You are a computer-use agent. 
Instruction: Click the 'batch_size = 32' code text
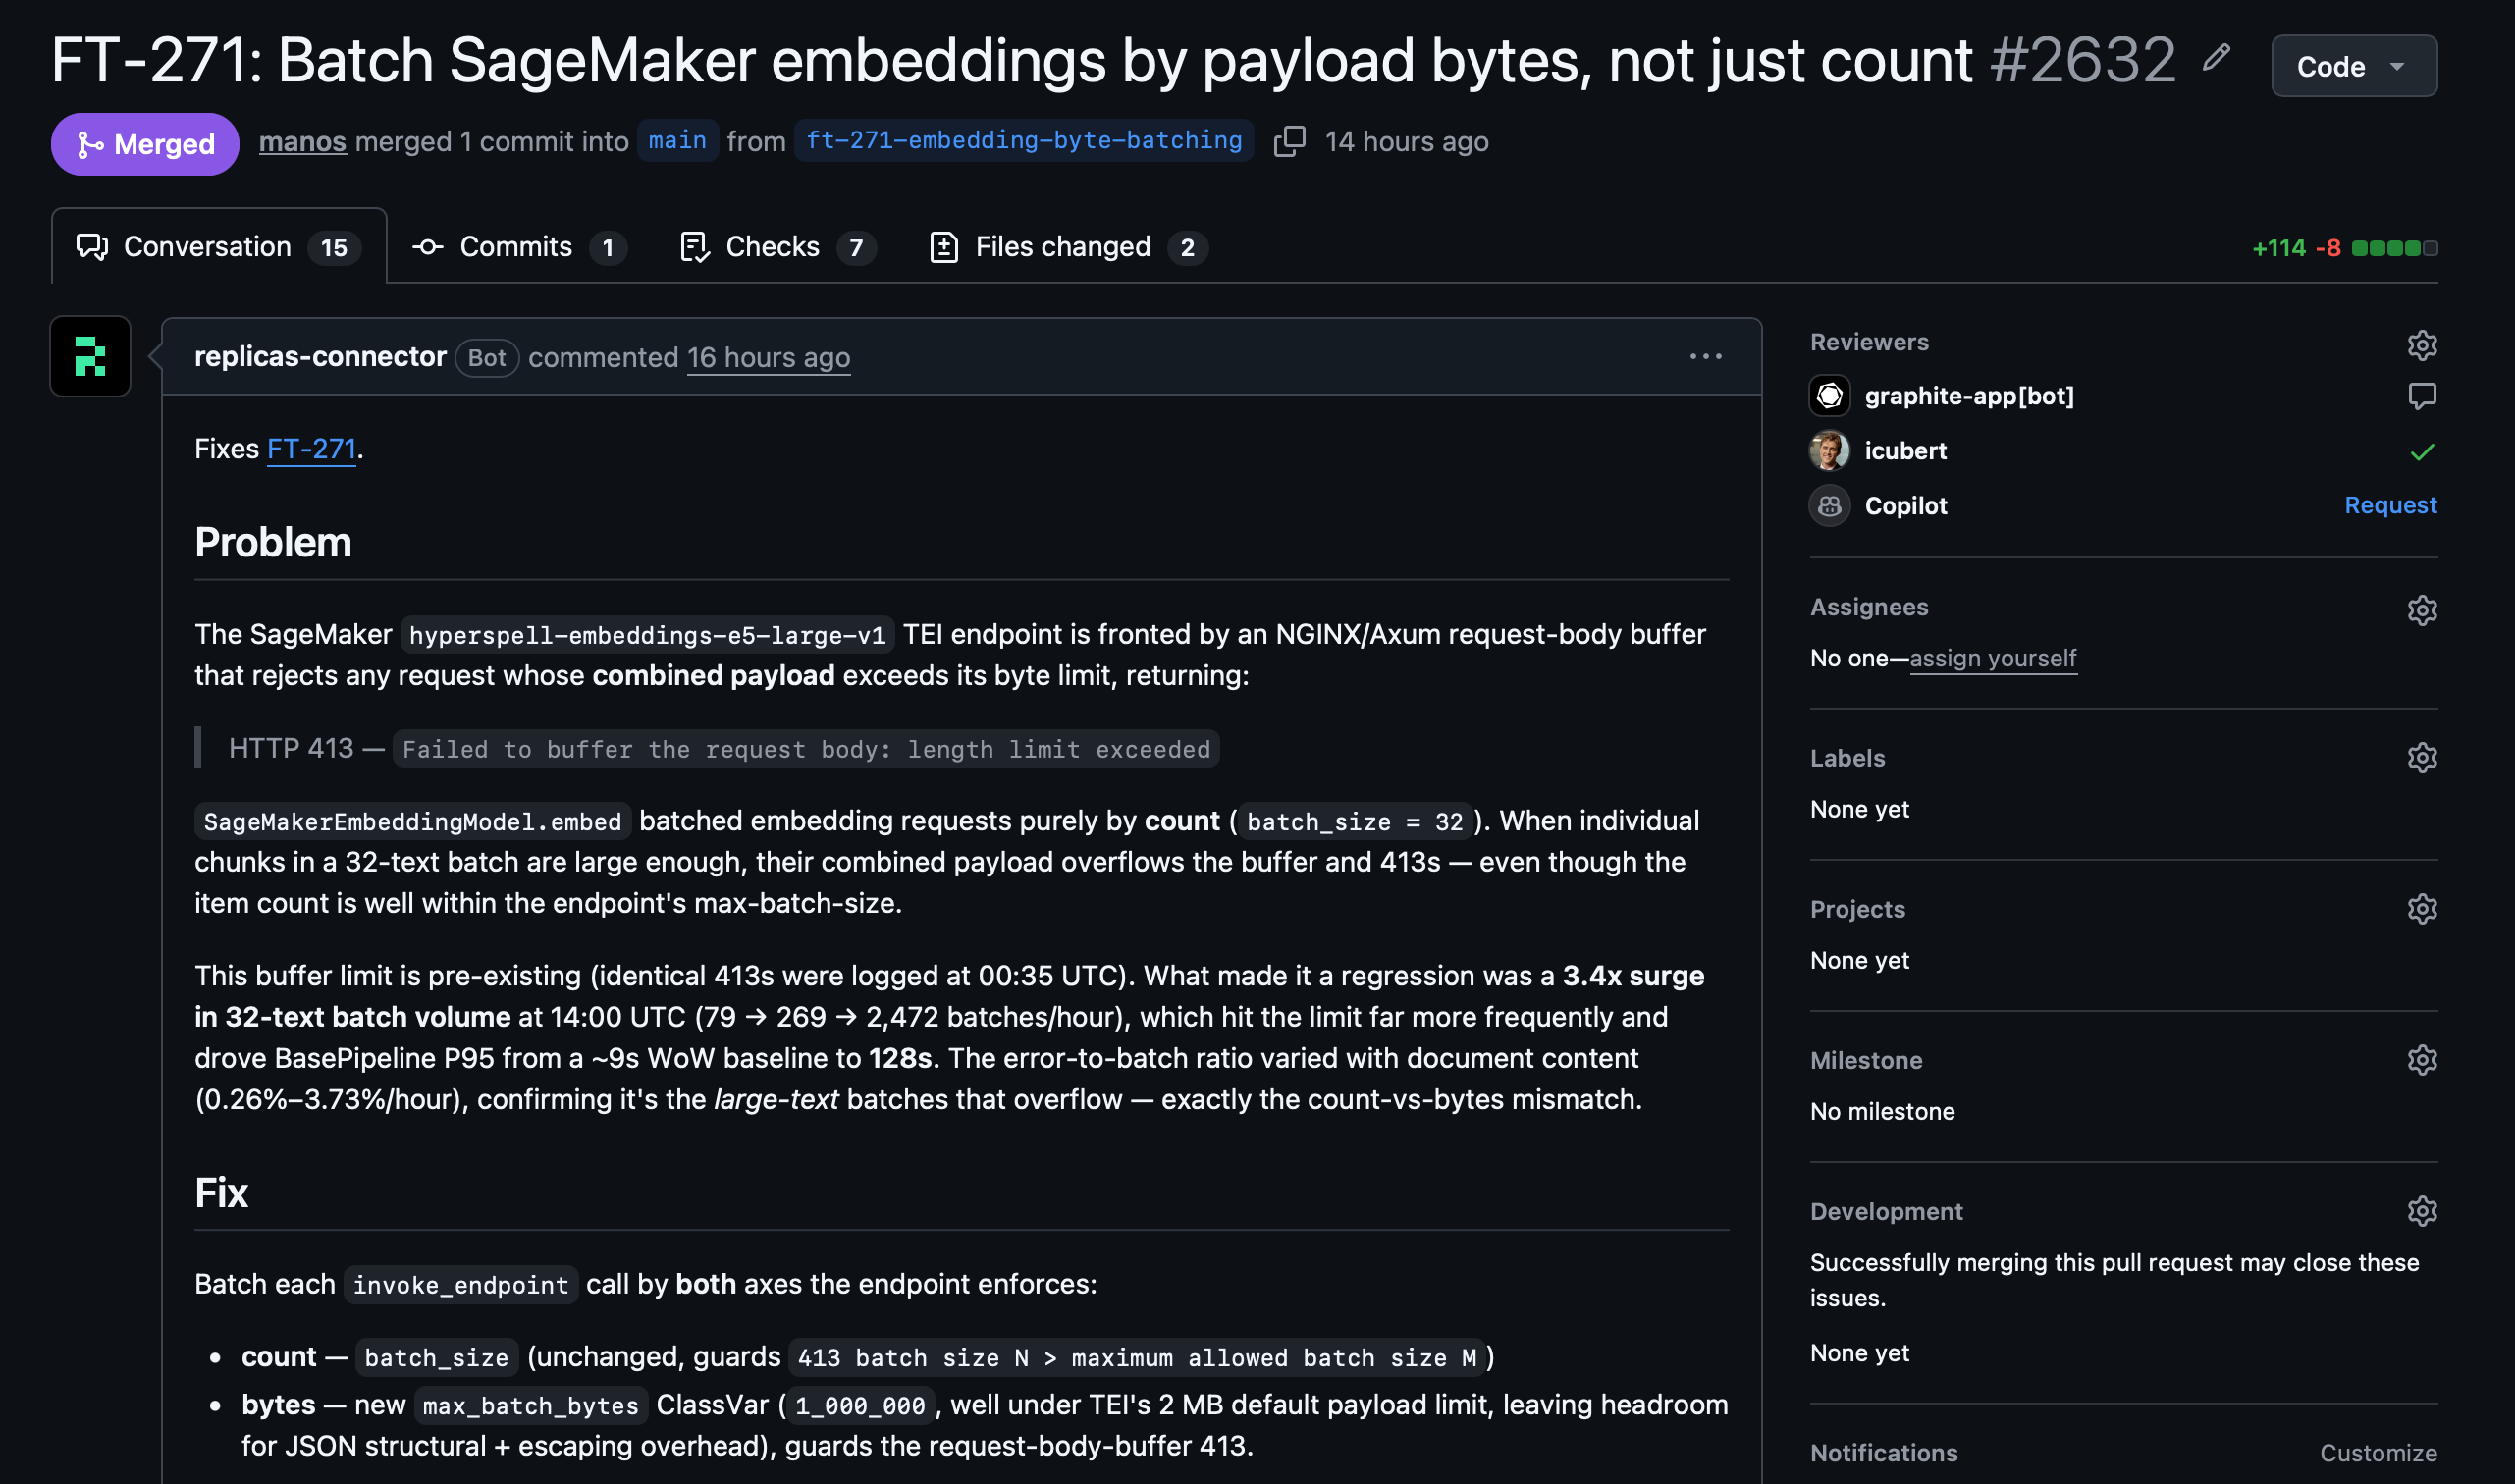tap(1354, 822)
